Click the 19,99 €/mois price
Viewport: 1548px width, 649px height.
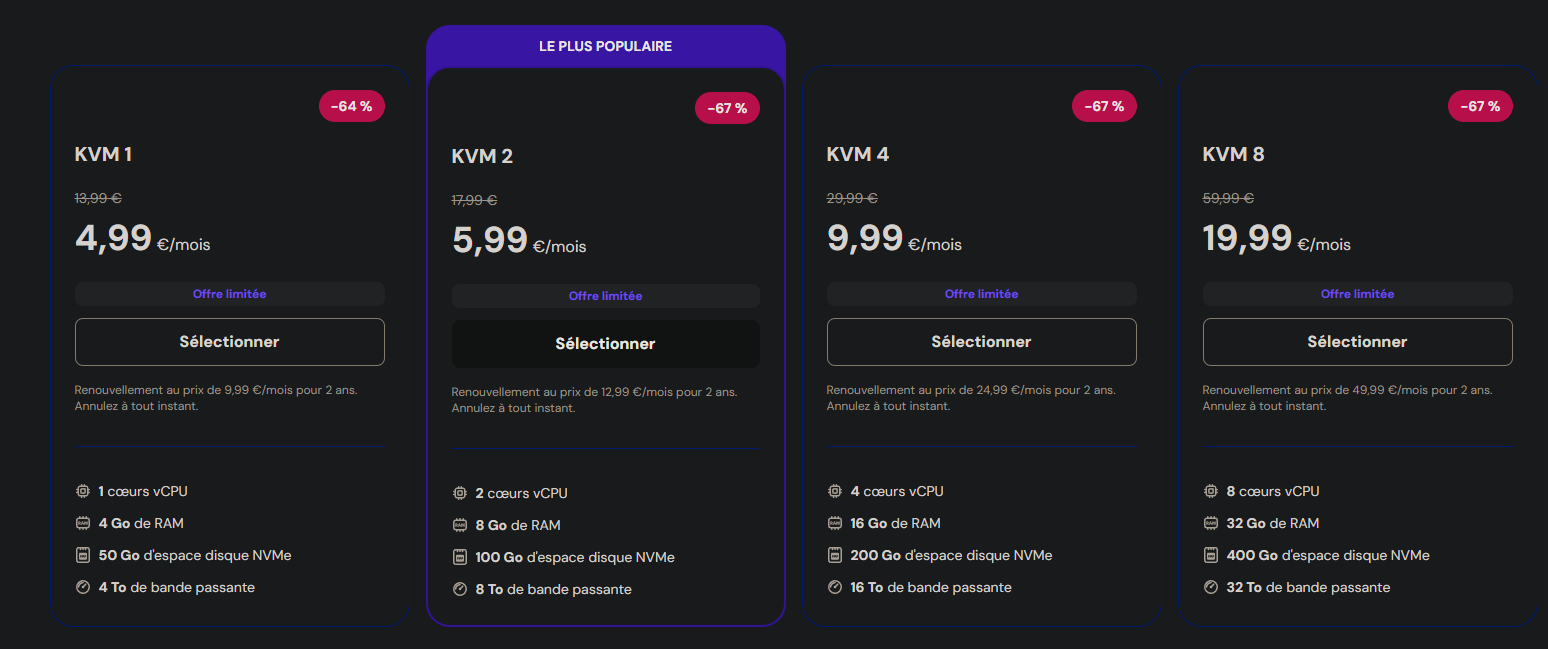point(1276,240)
